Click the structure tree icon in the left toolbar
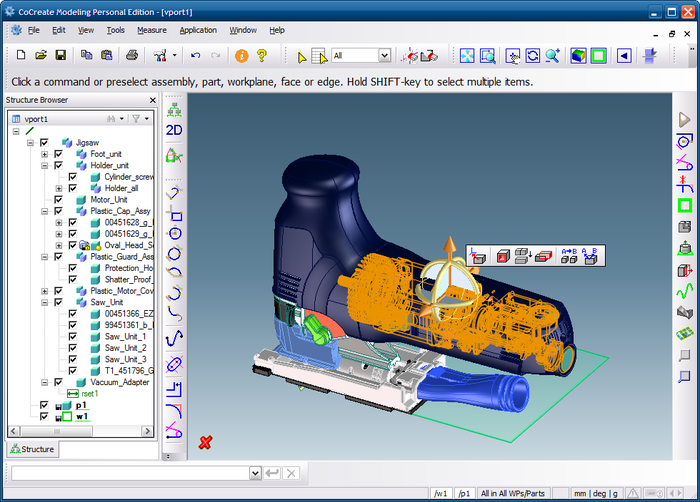This screenshot has width=700, height=502. pyautogui.click(x=174, y=110)
